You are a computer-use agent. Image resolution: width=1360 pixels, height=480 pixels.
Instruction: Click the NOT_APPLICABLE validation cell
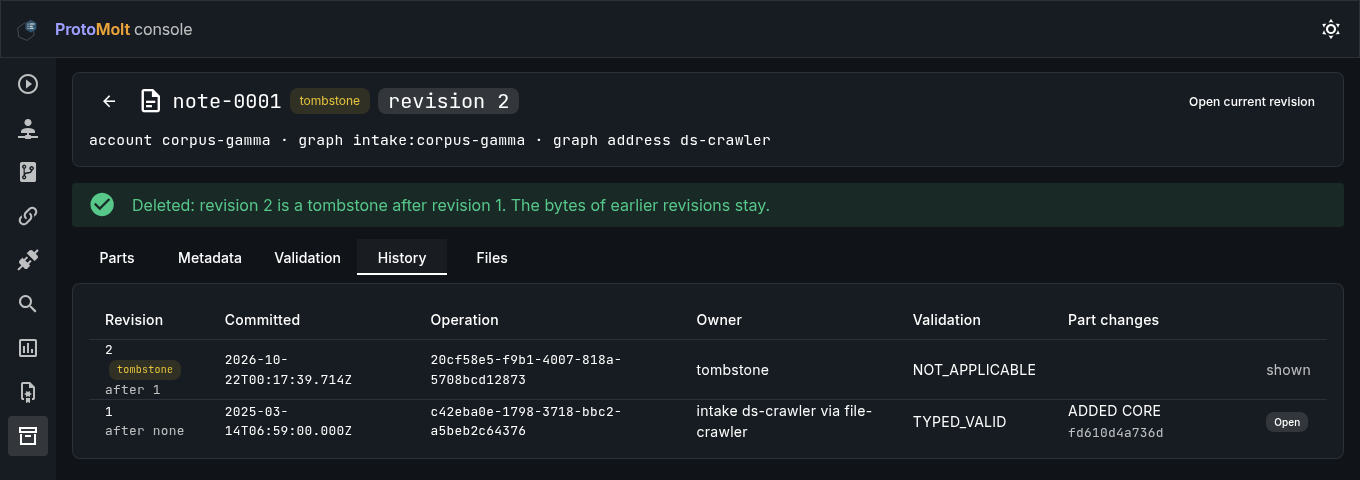[x=974, y=370]
